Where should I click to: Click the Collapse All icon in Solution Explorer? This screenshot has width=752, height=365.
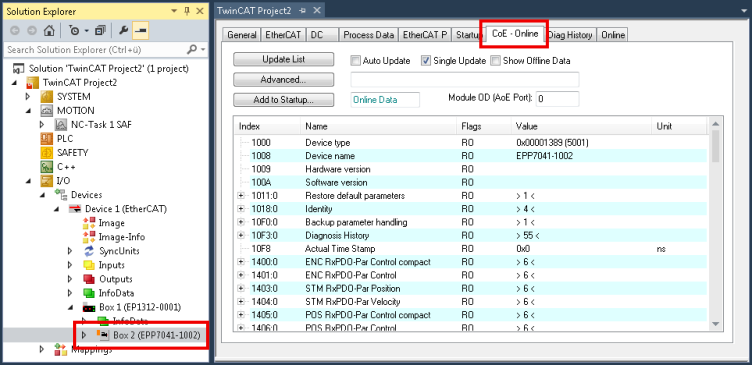[100, 31]
